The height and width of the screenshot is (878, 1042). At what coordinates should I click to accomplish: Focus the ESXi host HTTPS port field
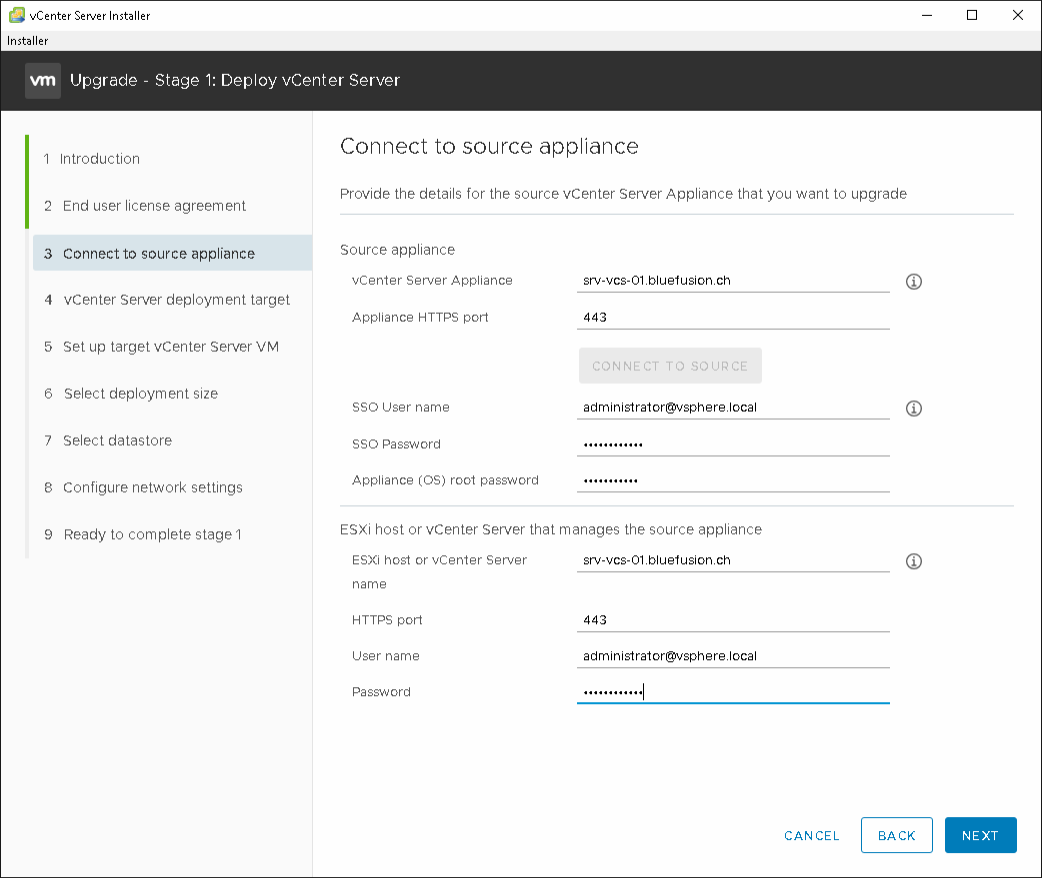733,621
